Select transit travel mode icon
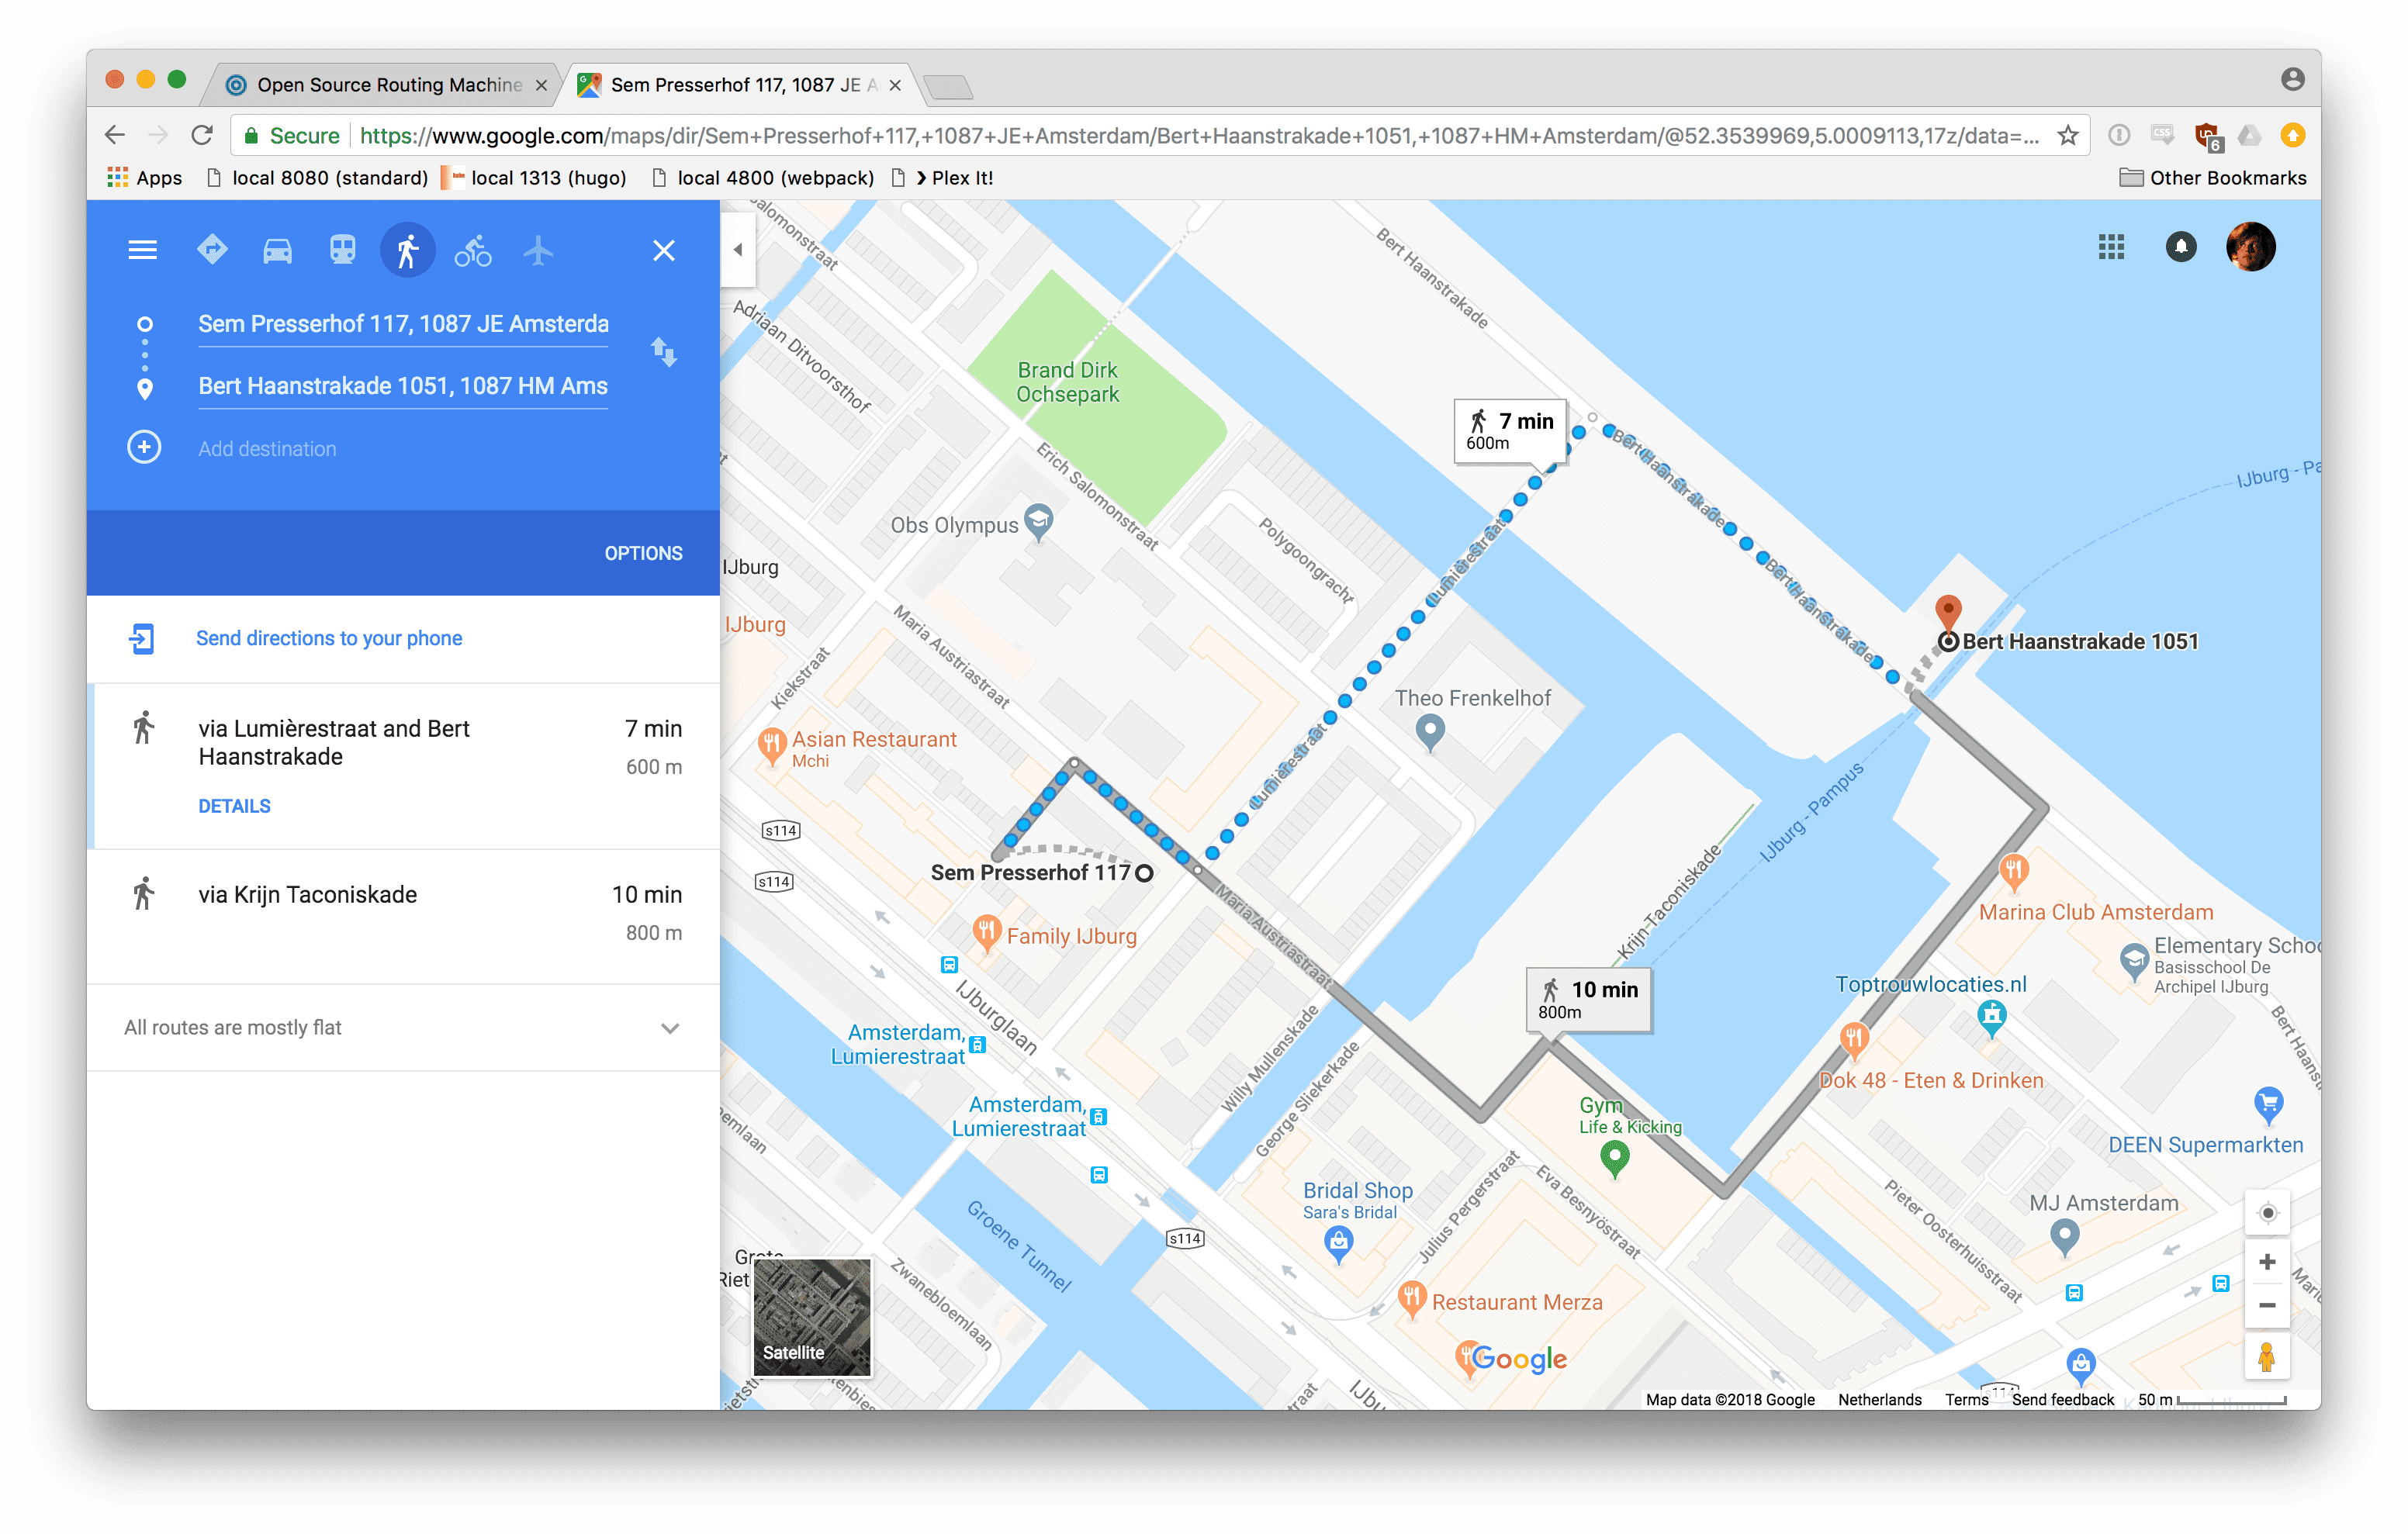This screenshot has height=1534, width=2408. [342, 250]
